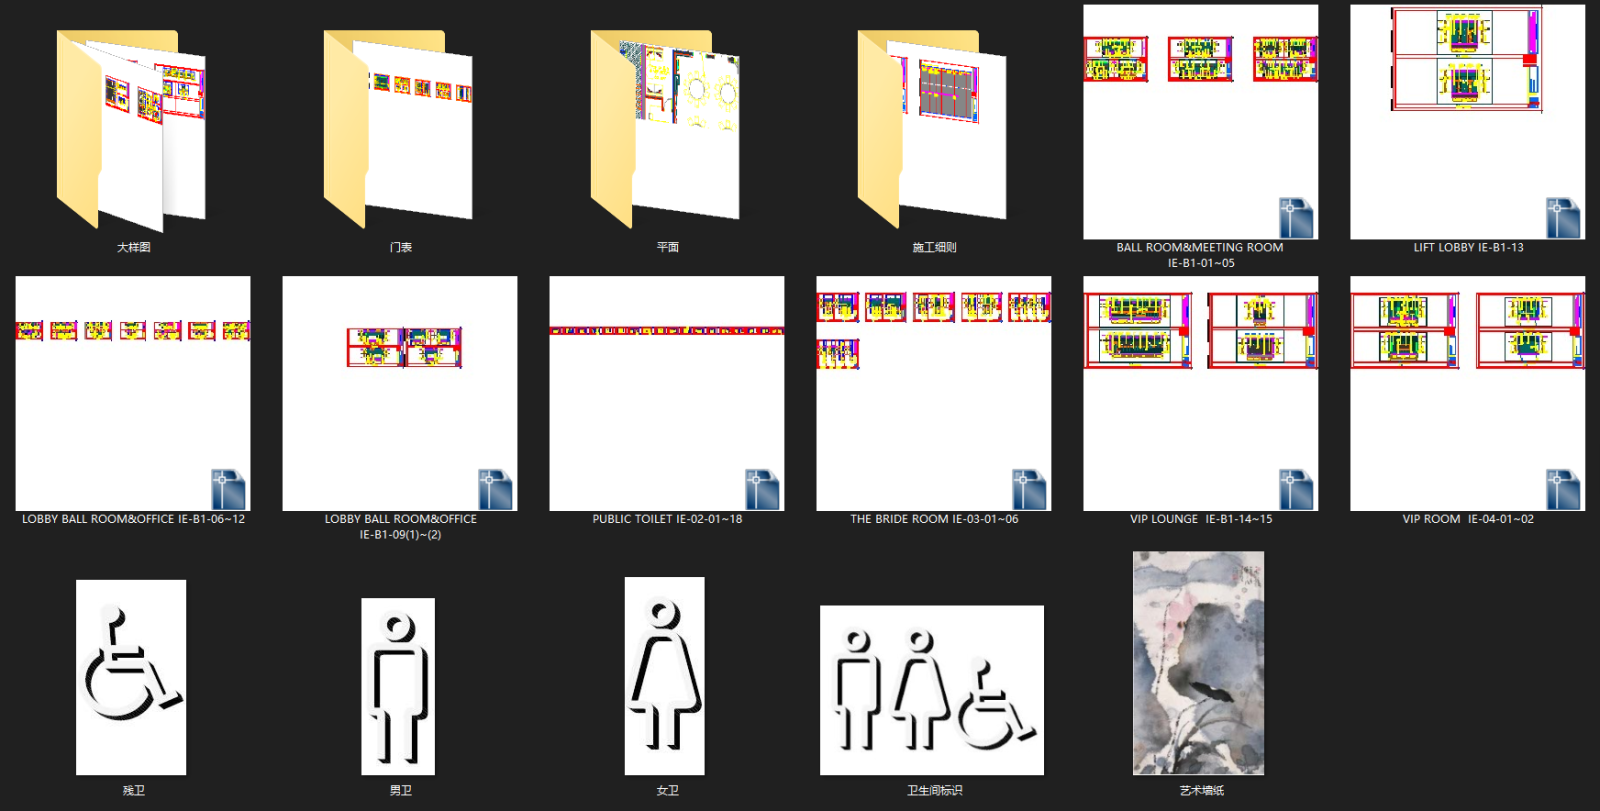Select the 卫生间标识 restroom signage image

click(932, 690)
